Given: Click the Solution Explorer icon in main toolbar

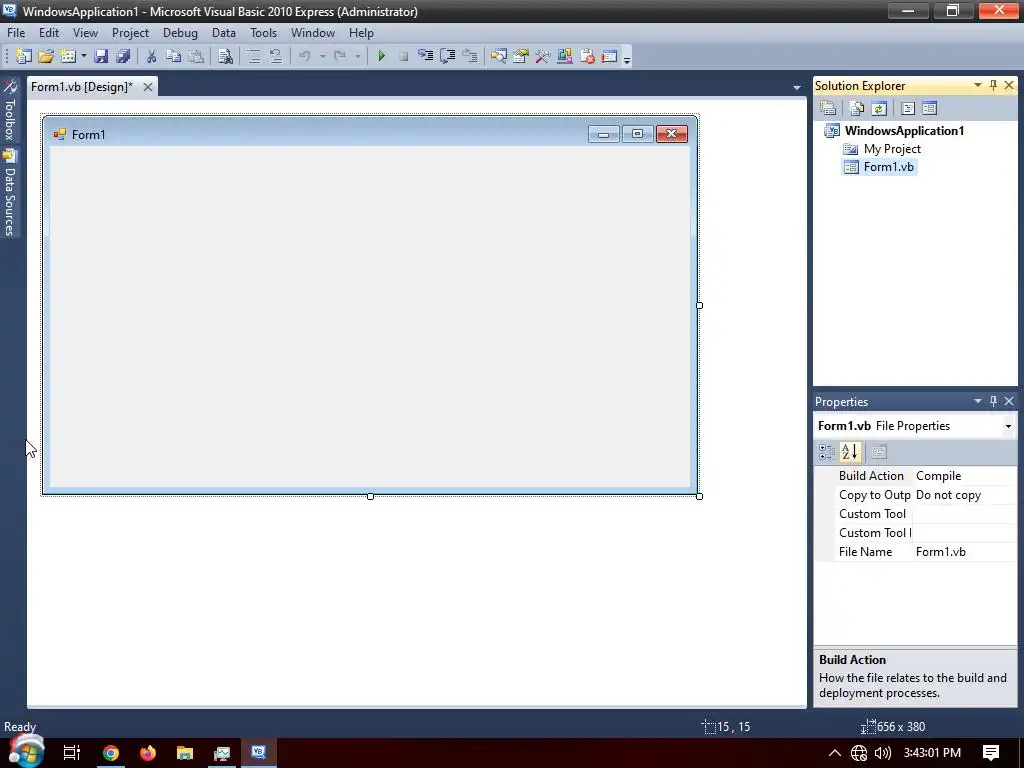Looking at the screenshot, I should pyautogui.click(x=498, y=56).
